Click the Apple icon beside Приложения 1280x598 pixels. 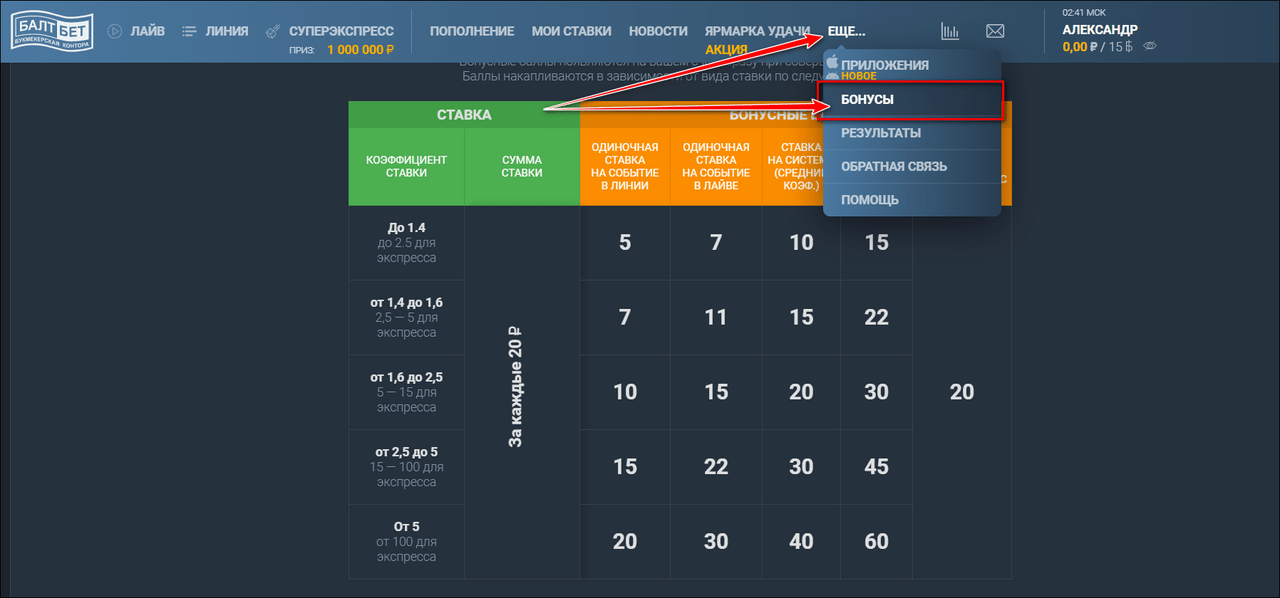tap(831, 64)
